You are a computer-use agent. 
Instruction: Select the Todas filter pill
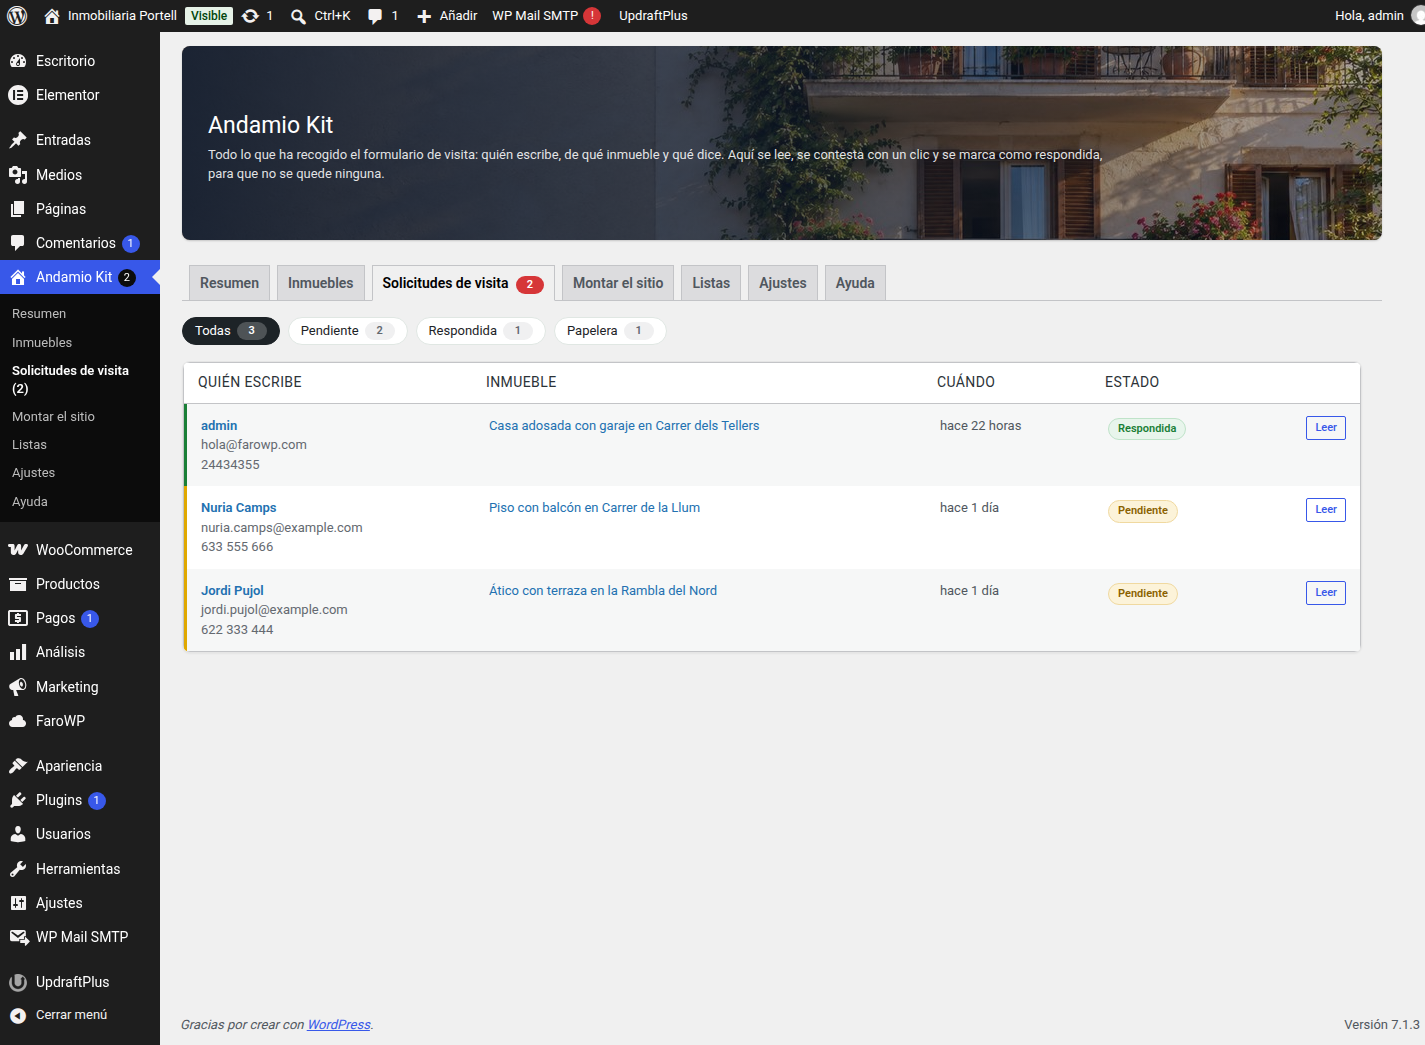pyautogui.click(x=231, y=331)
